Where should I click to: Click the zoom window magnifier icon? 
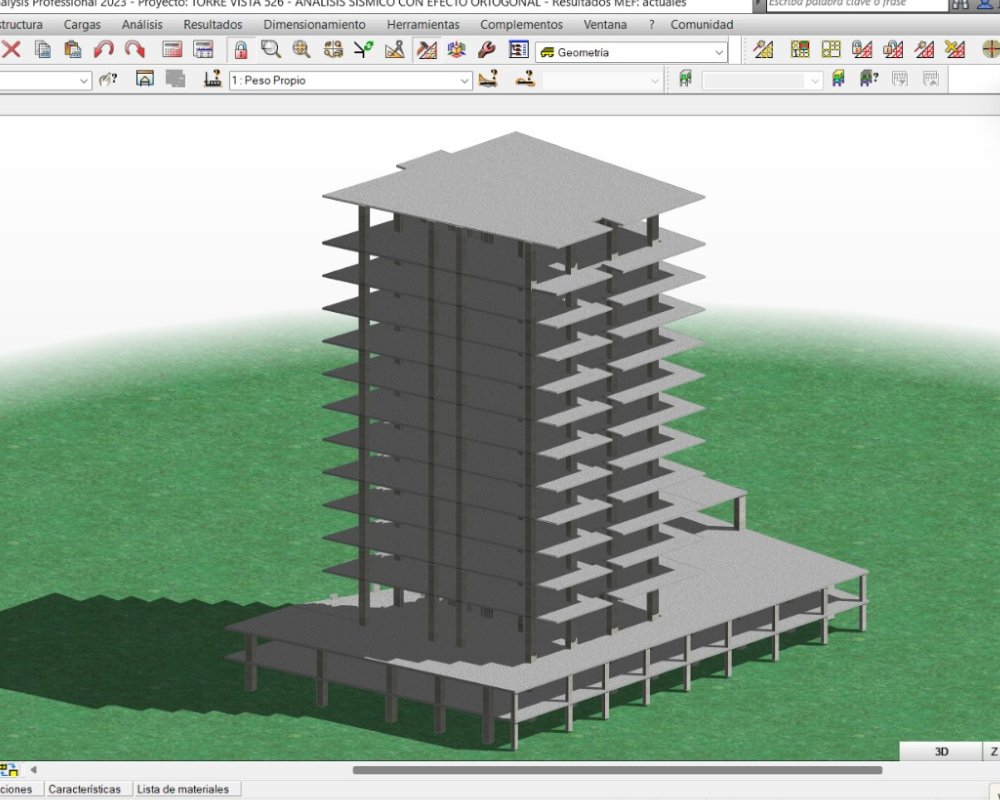270,50
